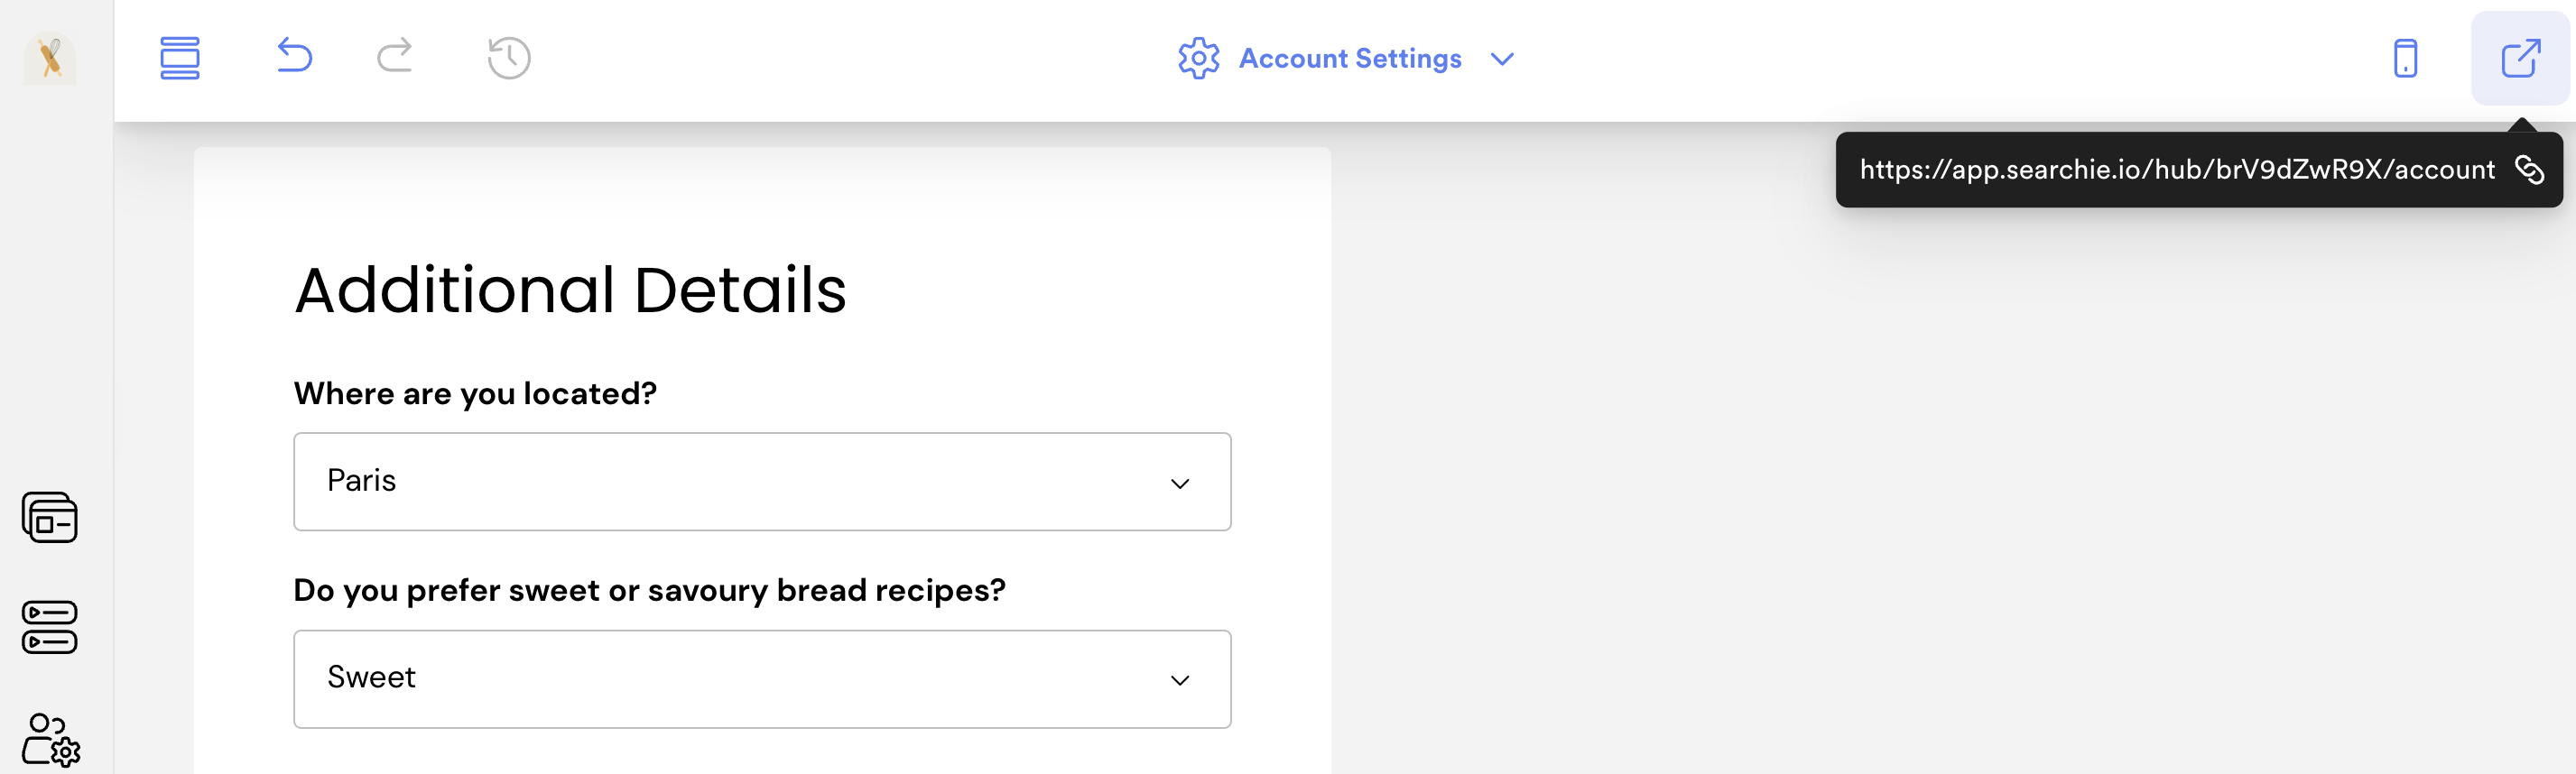Click the redo arrow icon
The image size is (2576, 774).
point(395,55)
